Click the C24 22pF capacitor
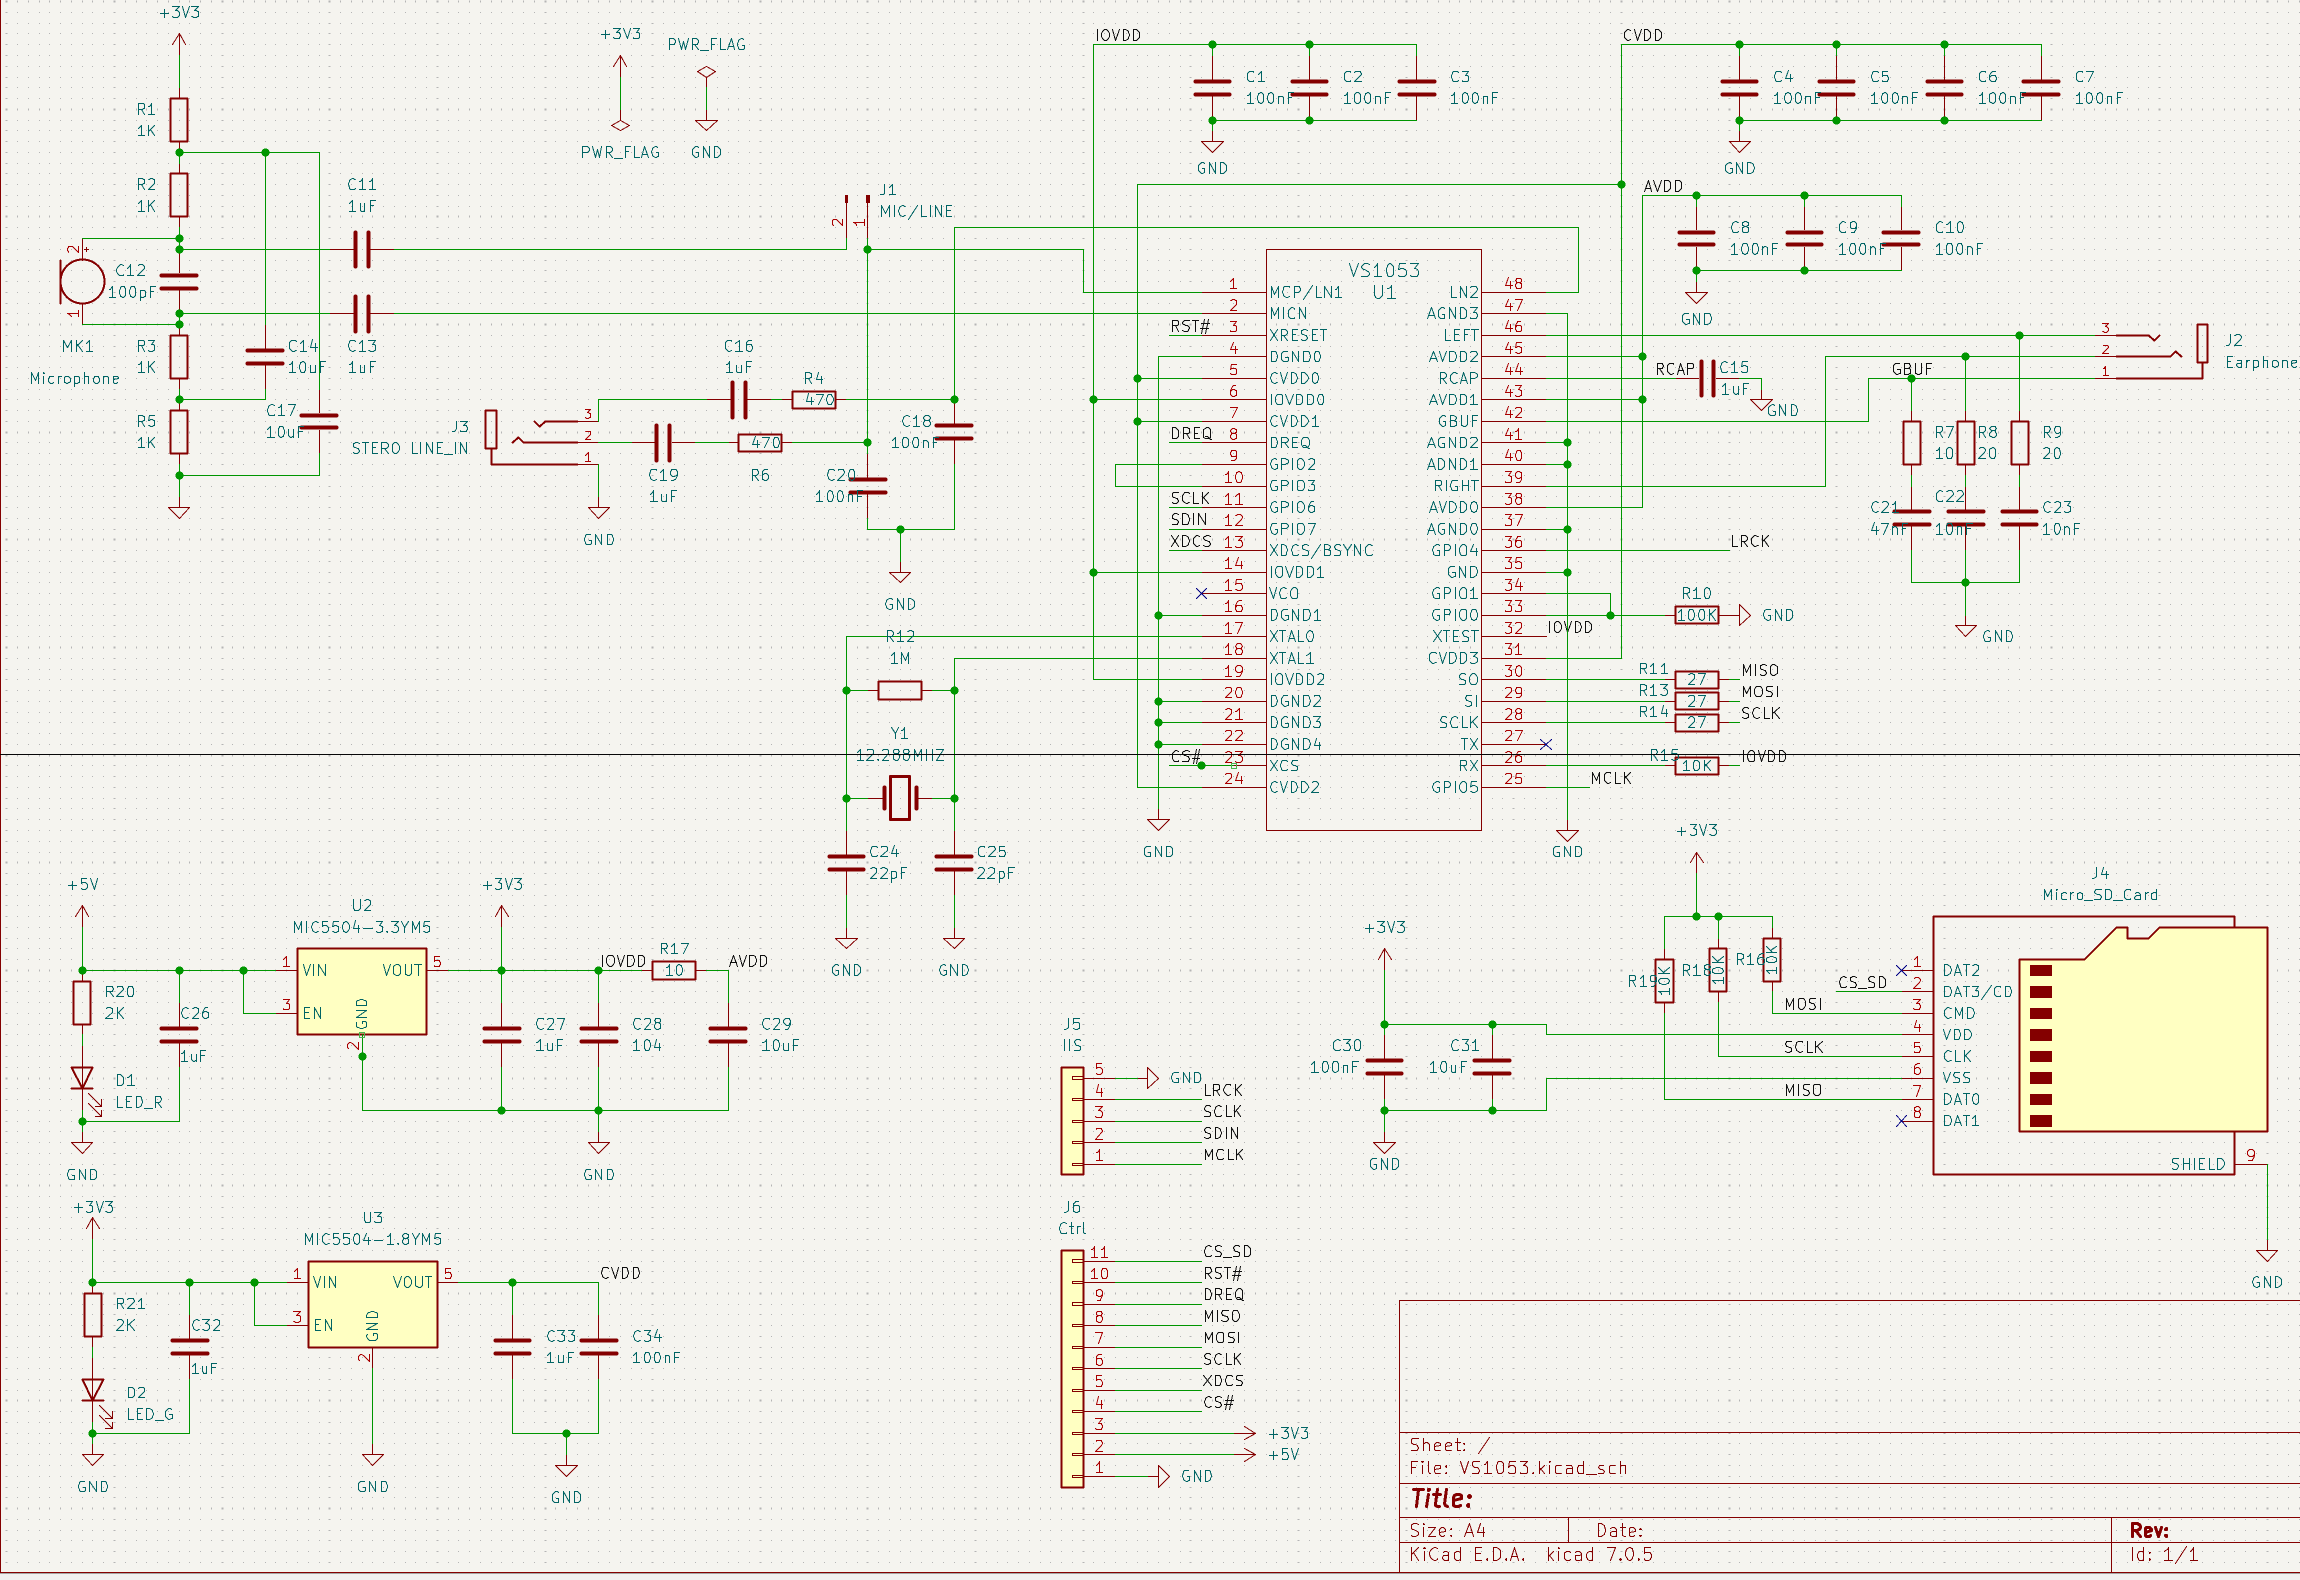The image size is (2300, 1580). tap(846, 863)
